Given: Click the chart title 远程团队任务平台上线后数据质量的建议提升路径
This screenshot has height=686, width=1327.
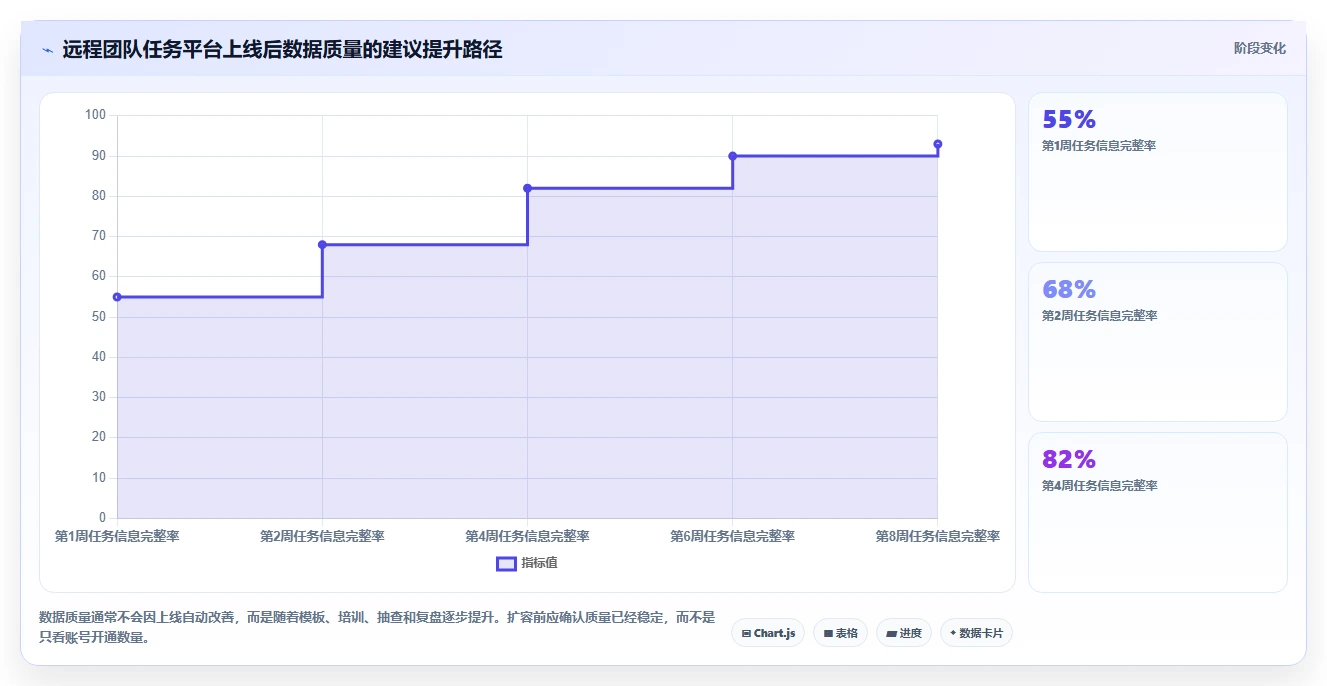Looking at the screenshot, I should click(282, 50).
